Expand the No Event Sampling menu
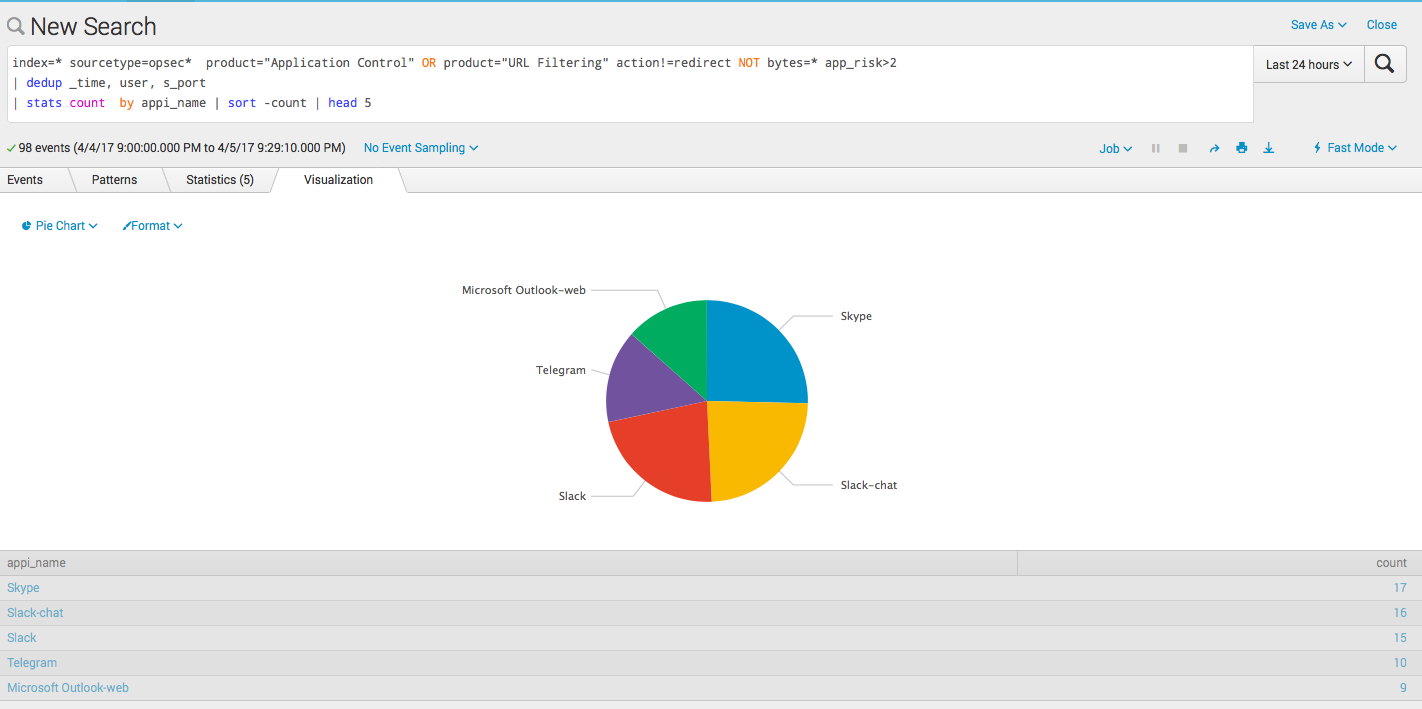The width and height of the screenshot is (1422, 709). tap(421, 148)
